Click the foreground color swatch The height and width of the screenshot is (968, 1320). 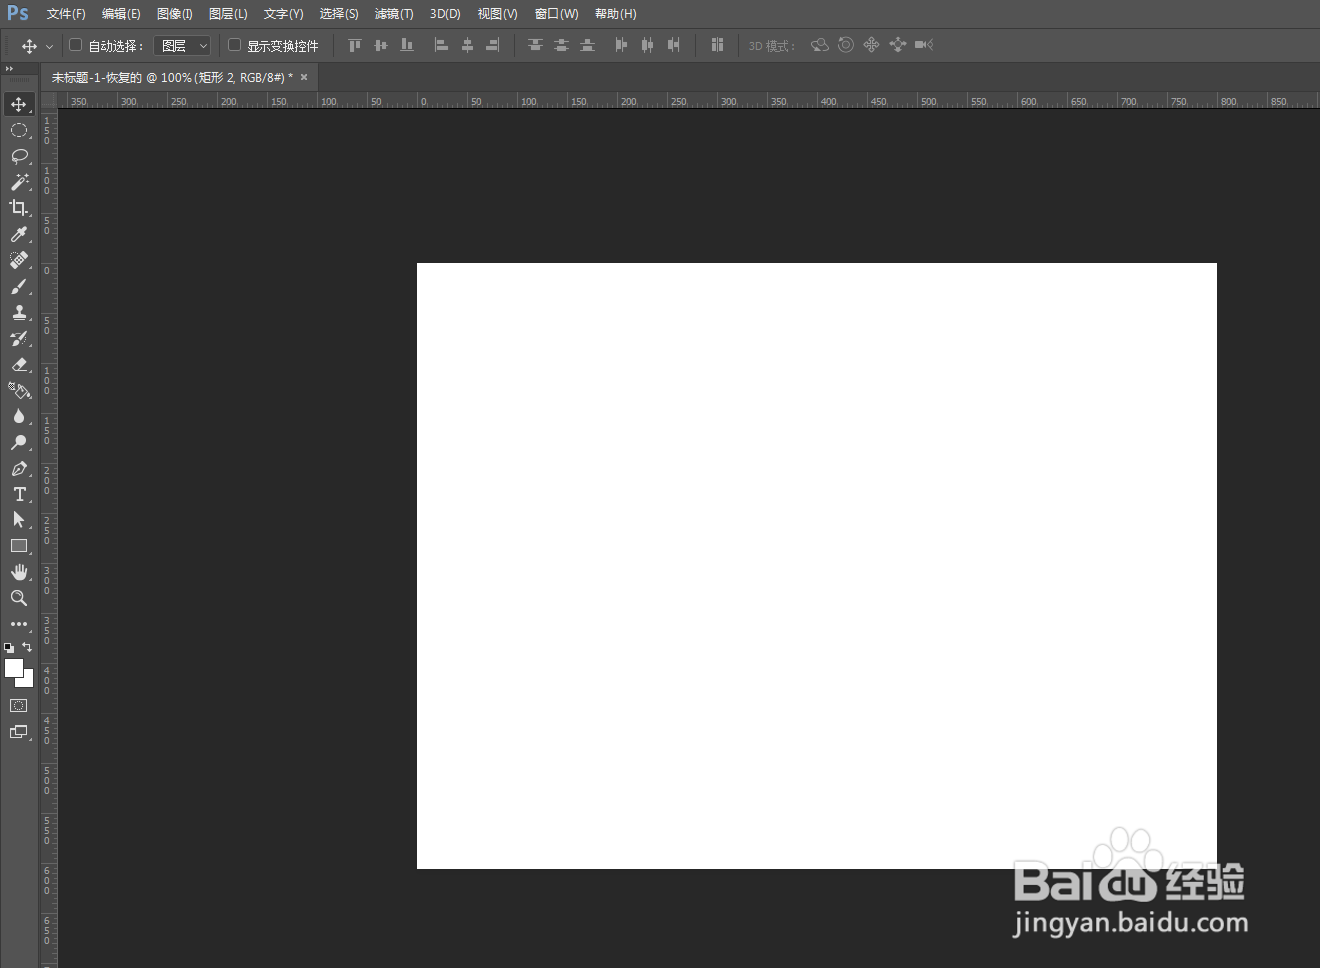(13, 667)
